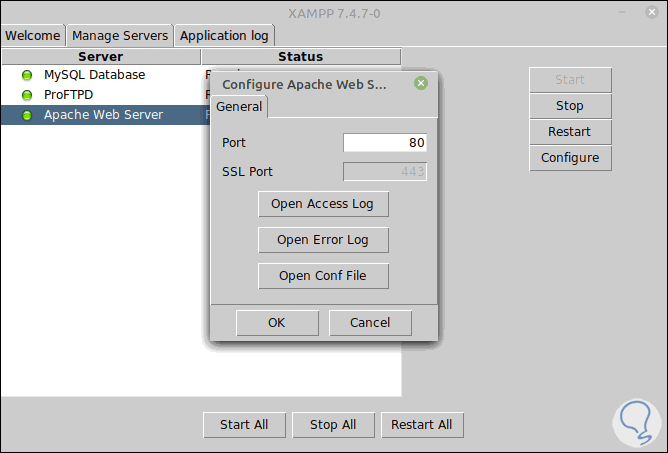Image resolution: width=668 pixels, height=453 pixels.
Task: Switch to the Welcome tab
Action: click(33, 36)
